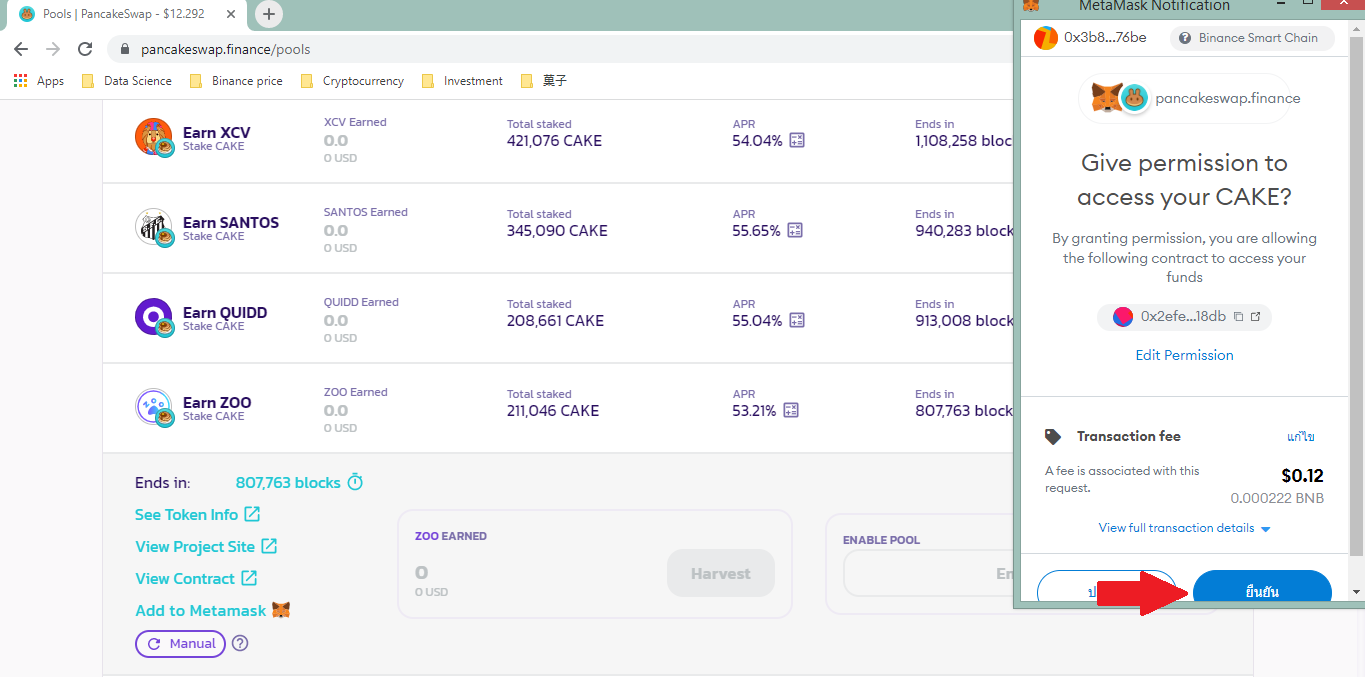
Task: Open the 0x2efe...18db contract in block explorer
Action: click(1256, 317)
